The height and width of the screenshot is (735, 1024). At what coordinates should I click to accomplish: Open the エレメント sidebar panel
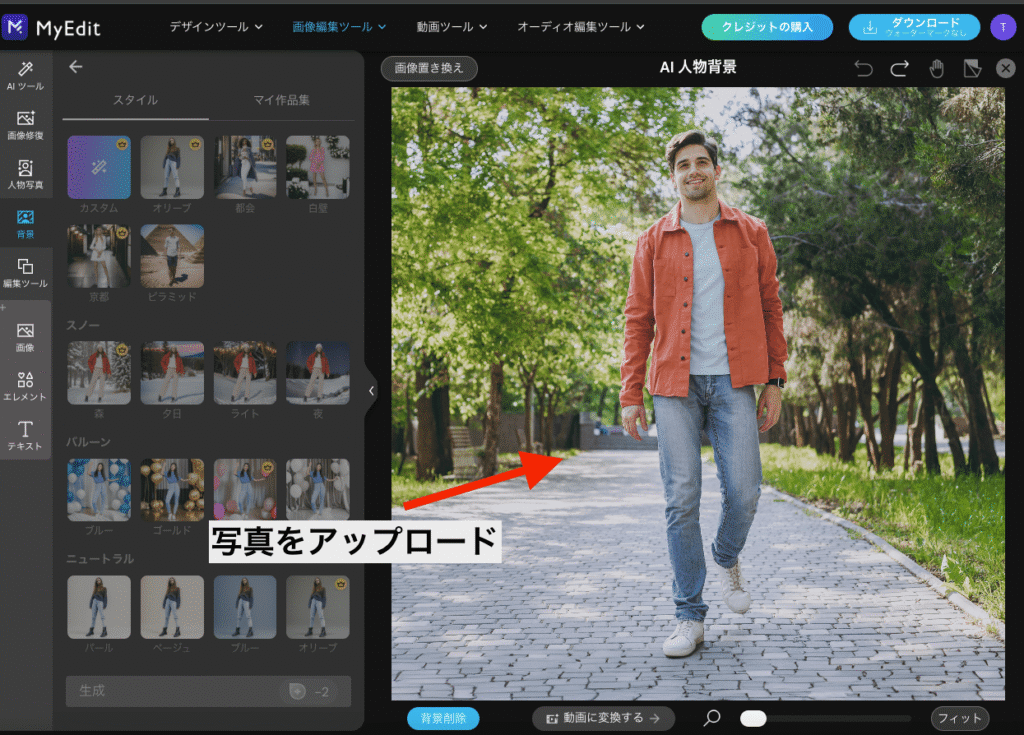point(25,386)
